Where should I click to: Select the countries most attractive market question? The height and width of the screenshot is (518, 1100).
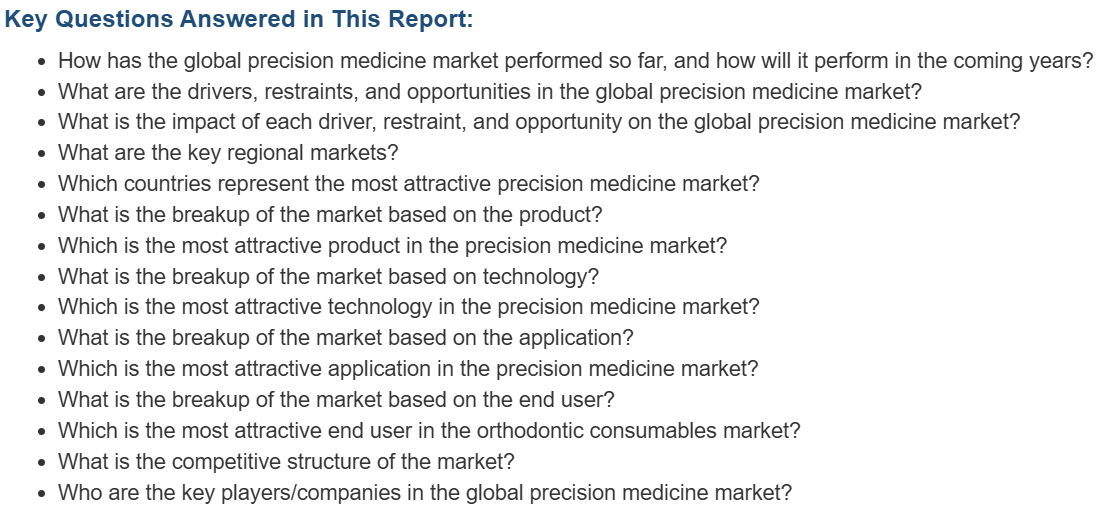pyautogui.click(x=408, y=184)
